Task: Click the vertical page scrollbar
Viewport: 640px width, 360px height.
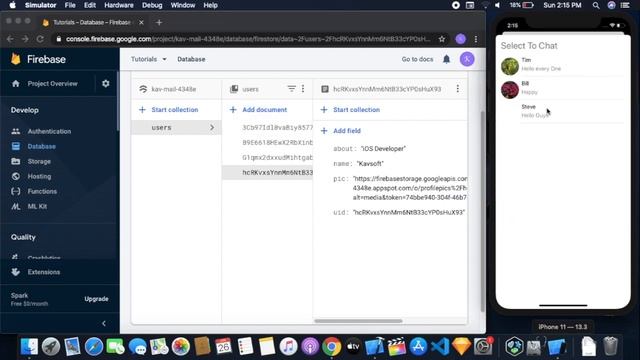Action: tap(483, 211)
